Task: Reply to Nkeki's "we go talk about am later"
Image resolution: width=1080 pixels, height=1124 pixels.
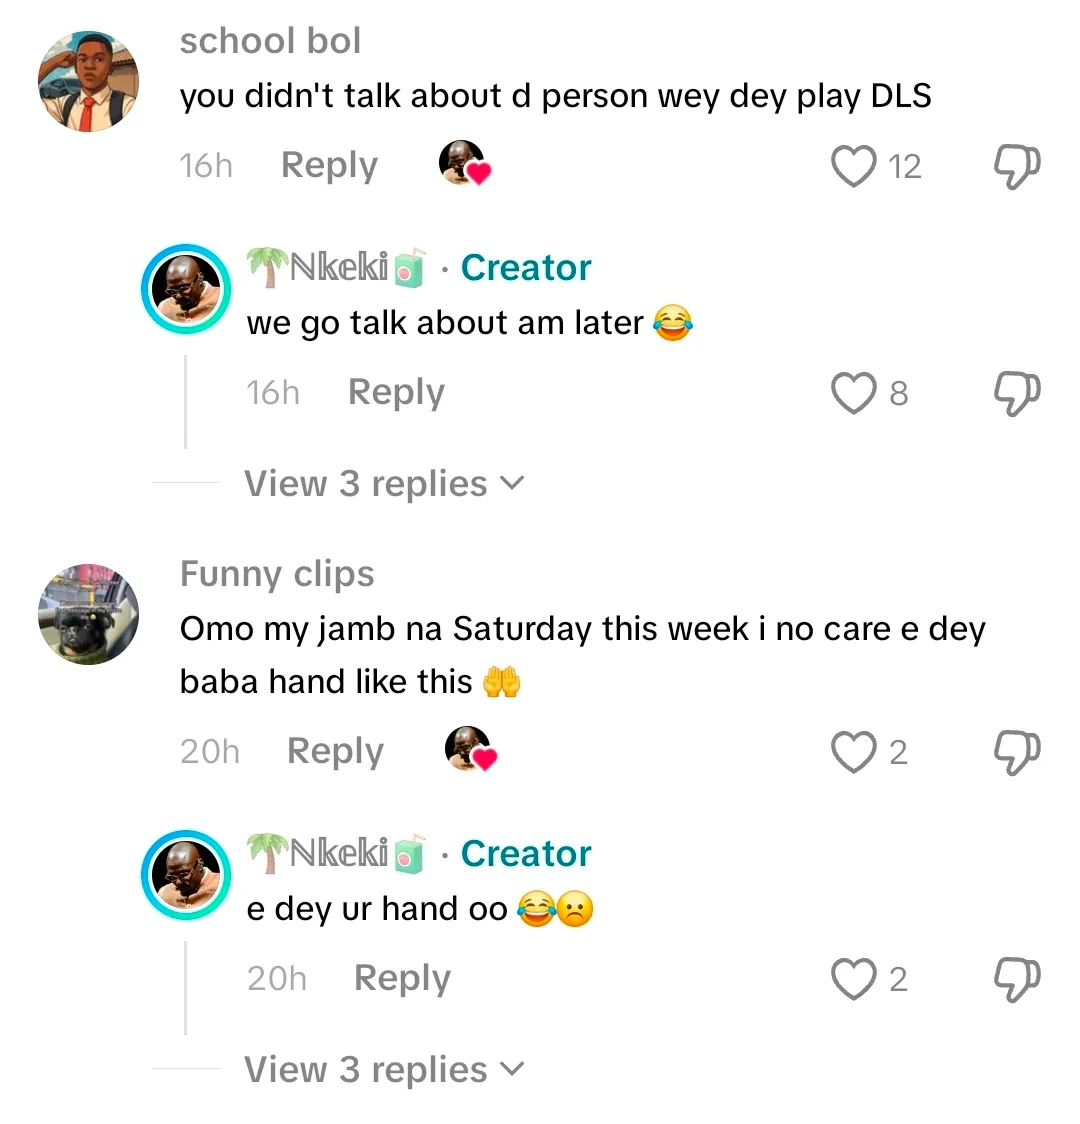Action: coord(396,392)
